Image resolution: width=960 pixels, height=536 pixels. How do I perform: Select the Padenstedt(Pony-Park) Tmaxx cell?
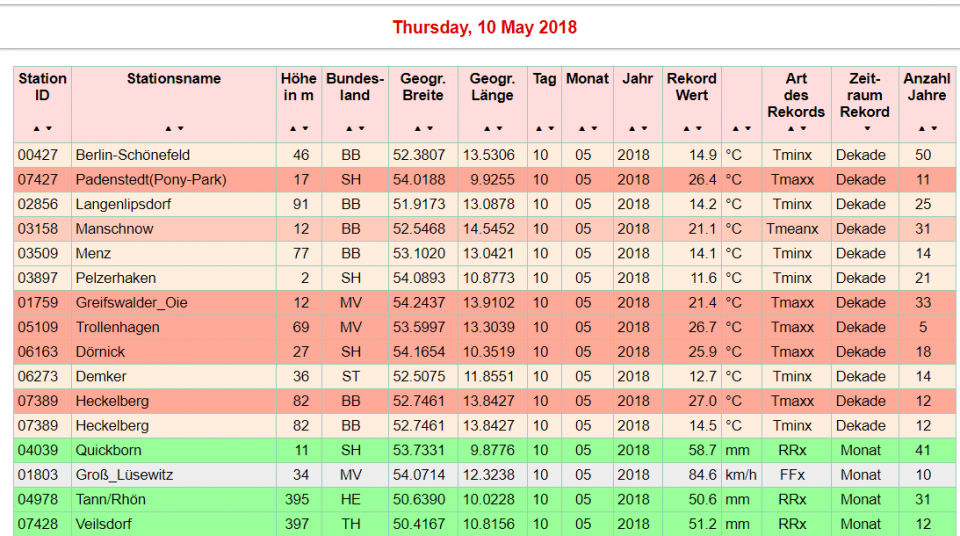[x=792, y=180]
